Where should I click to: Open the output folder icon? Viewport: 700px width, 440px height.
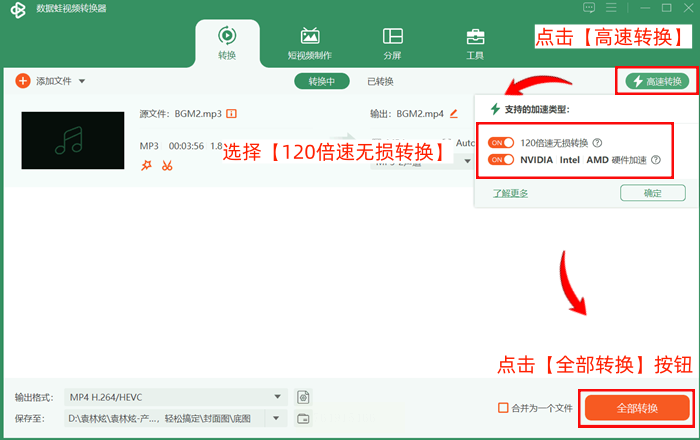click(x=303, y=419)
